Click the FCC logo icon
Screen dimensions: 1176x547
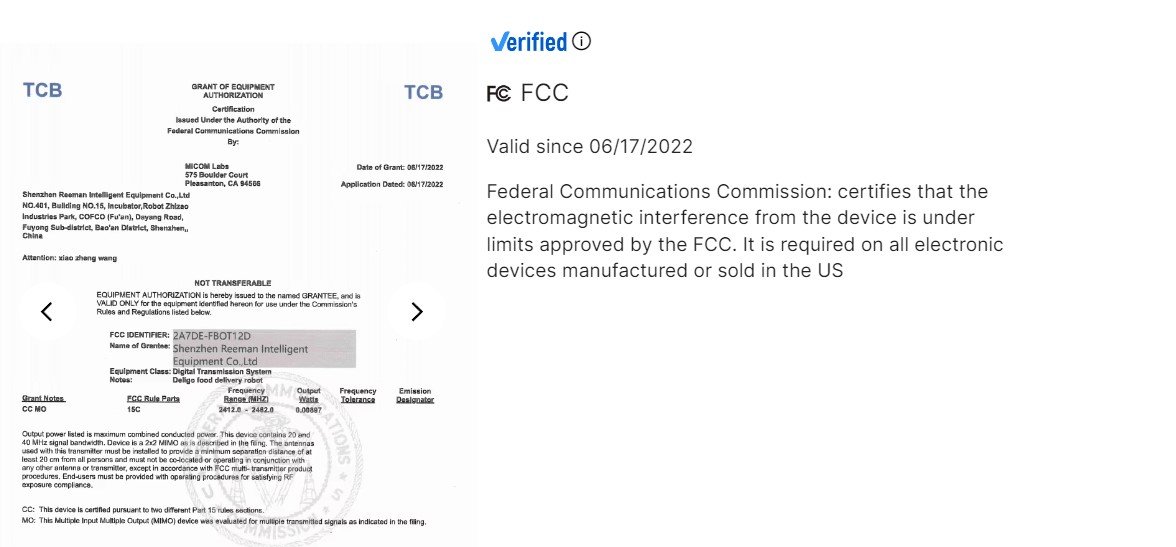tap(499, 94)
